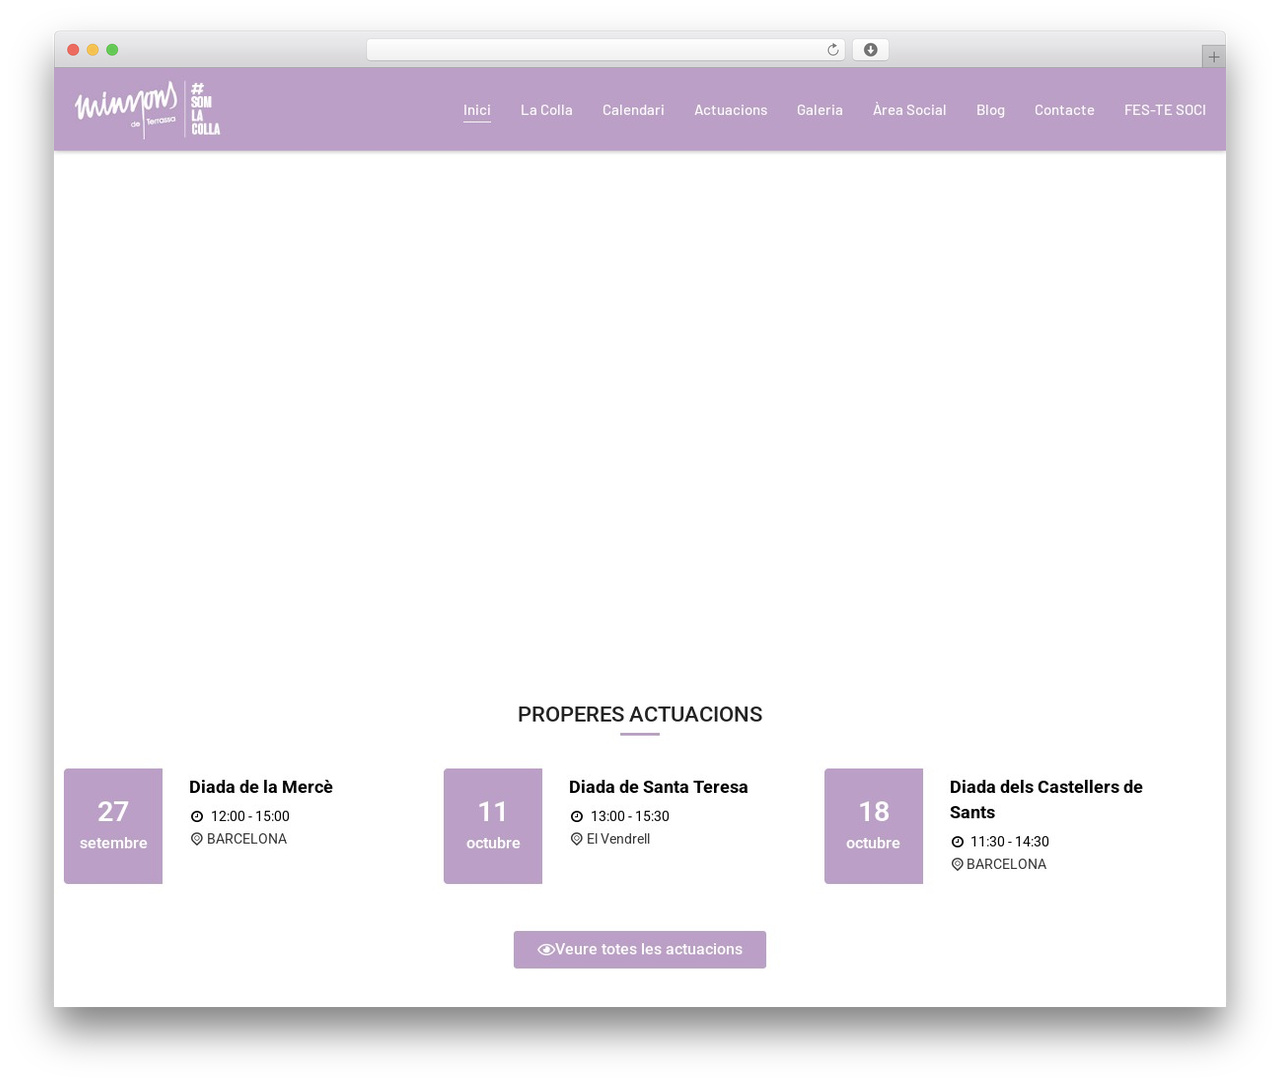The height and width of the screenshot is (1084, 1280).
Task: Open Diada dels Castellers de Sants event
Action: tap(1046, 800)
